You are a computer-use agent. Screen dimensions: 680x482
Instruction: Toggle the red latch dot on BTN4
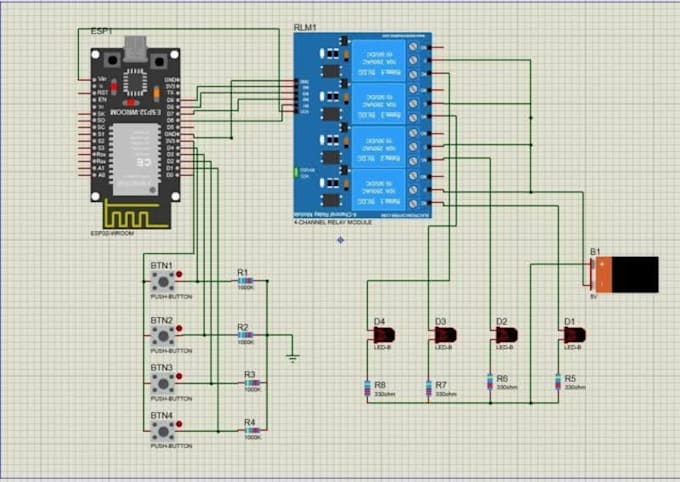tap(179, 424)
